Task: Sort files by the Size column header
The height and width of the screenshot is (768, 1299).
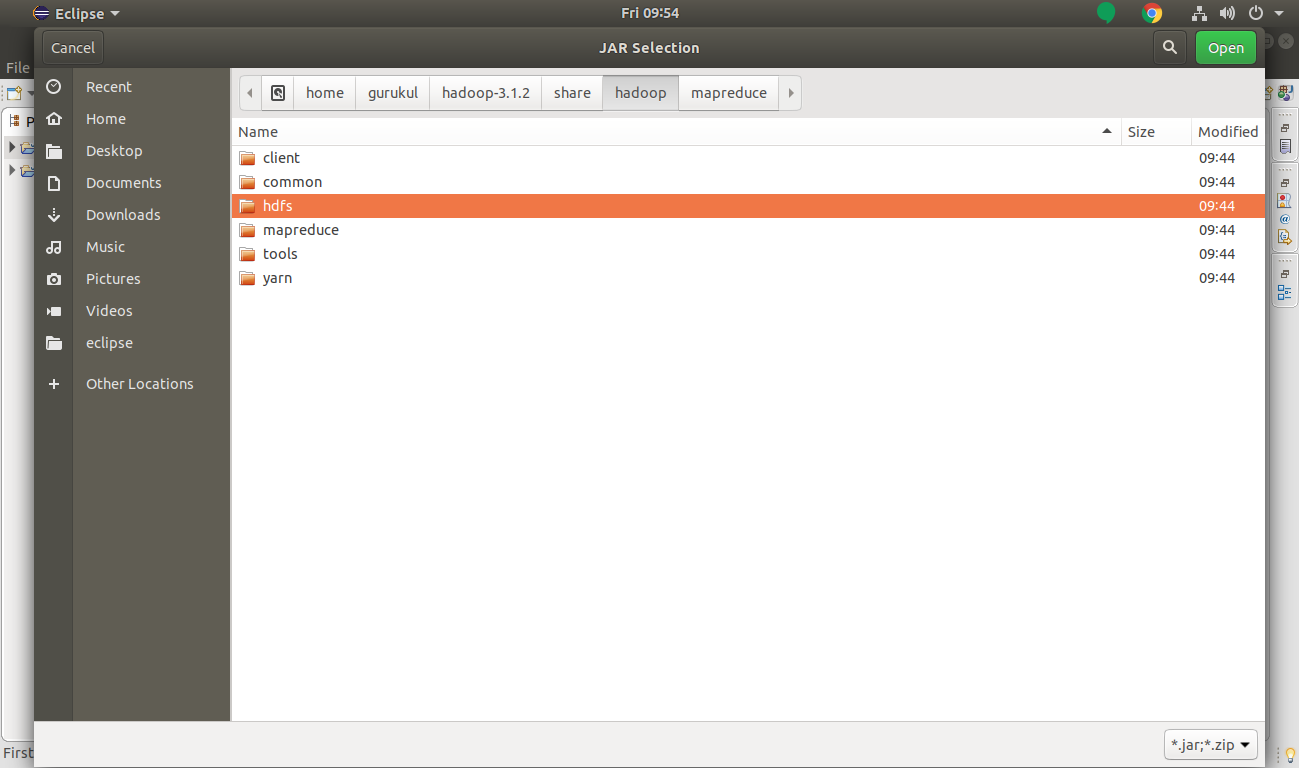Action: tap(1156, 132)
